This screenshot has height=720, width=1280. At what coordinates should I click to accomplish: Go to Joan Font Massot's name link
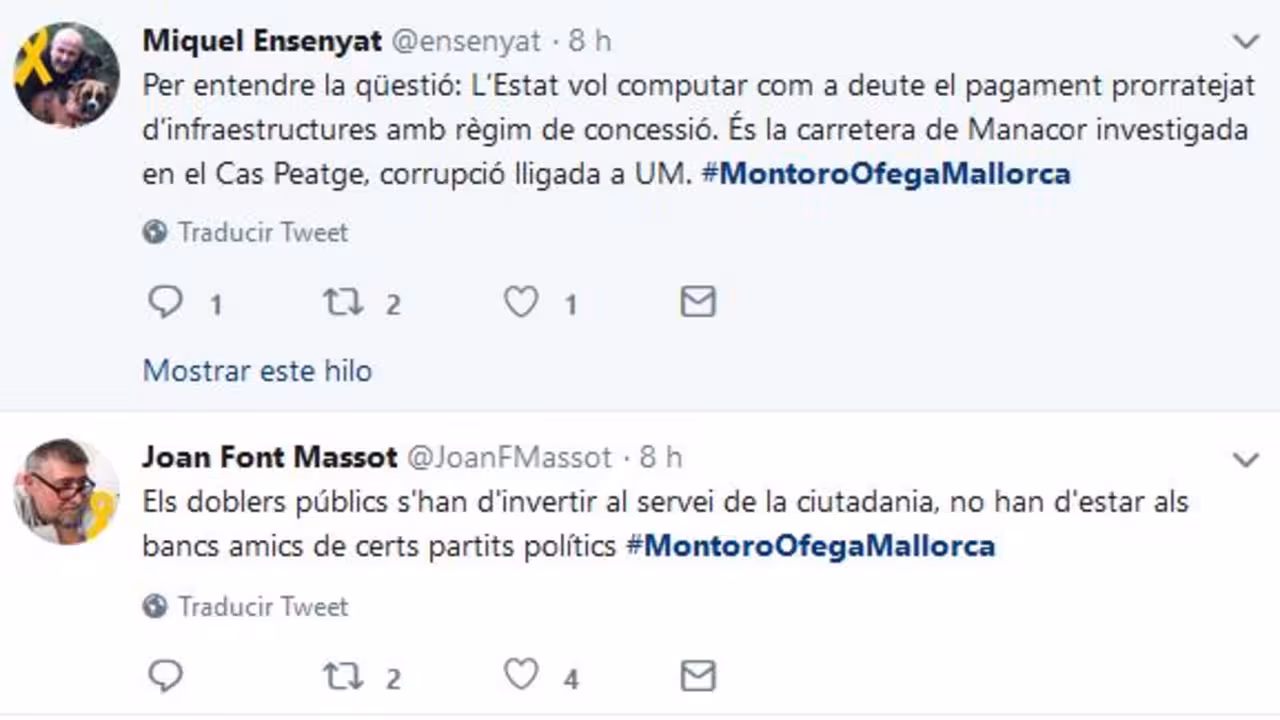coord(270,458)
